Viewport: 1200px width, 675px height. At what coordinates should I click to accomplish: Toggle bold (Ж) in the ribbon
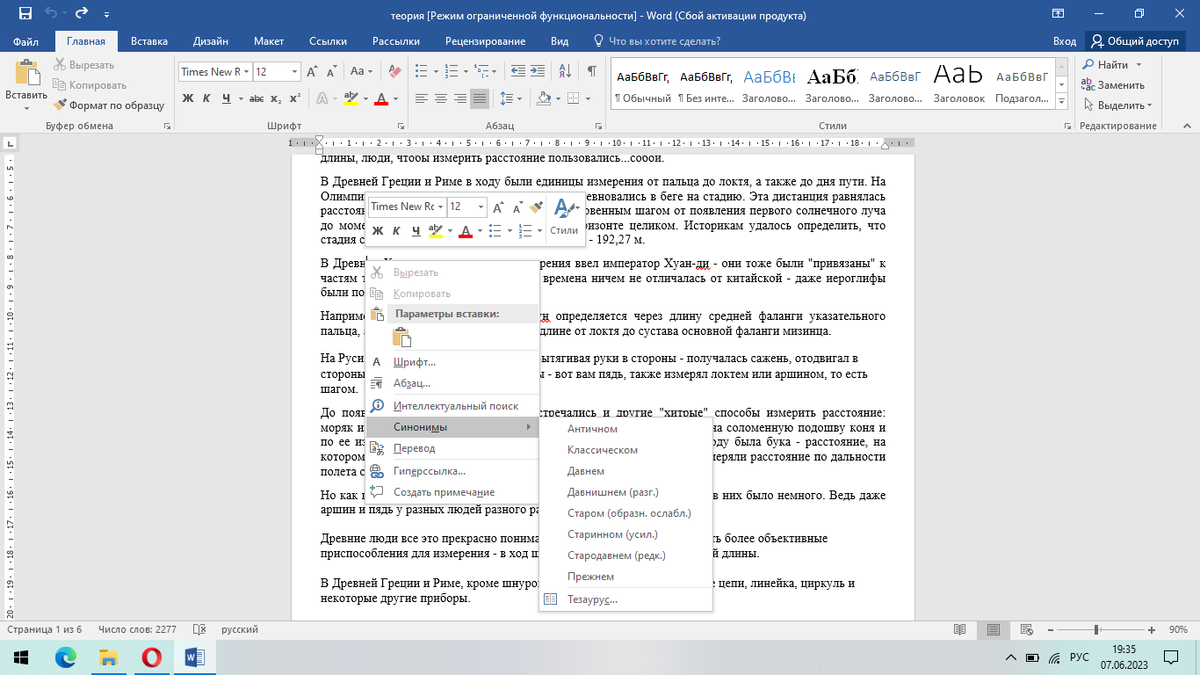(188, 98)
